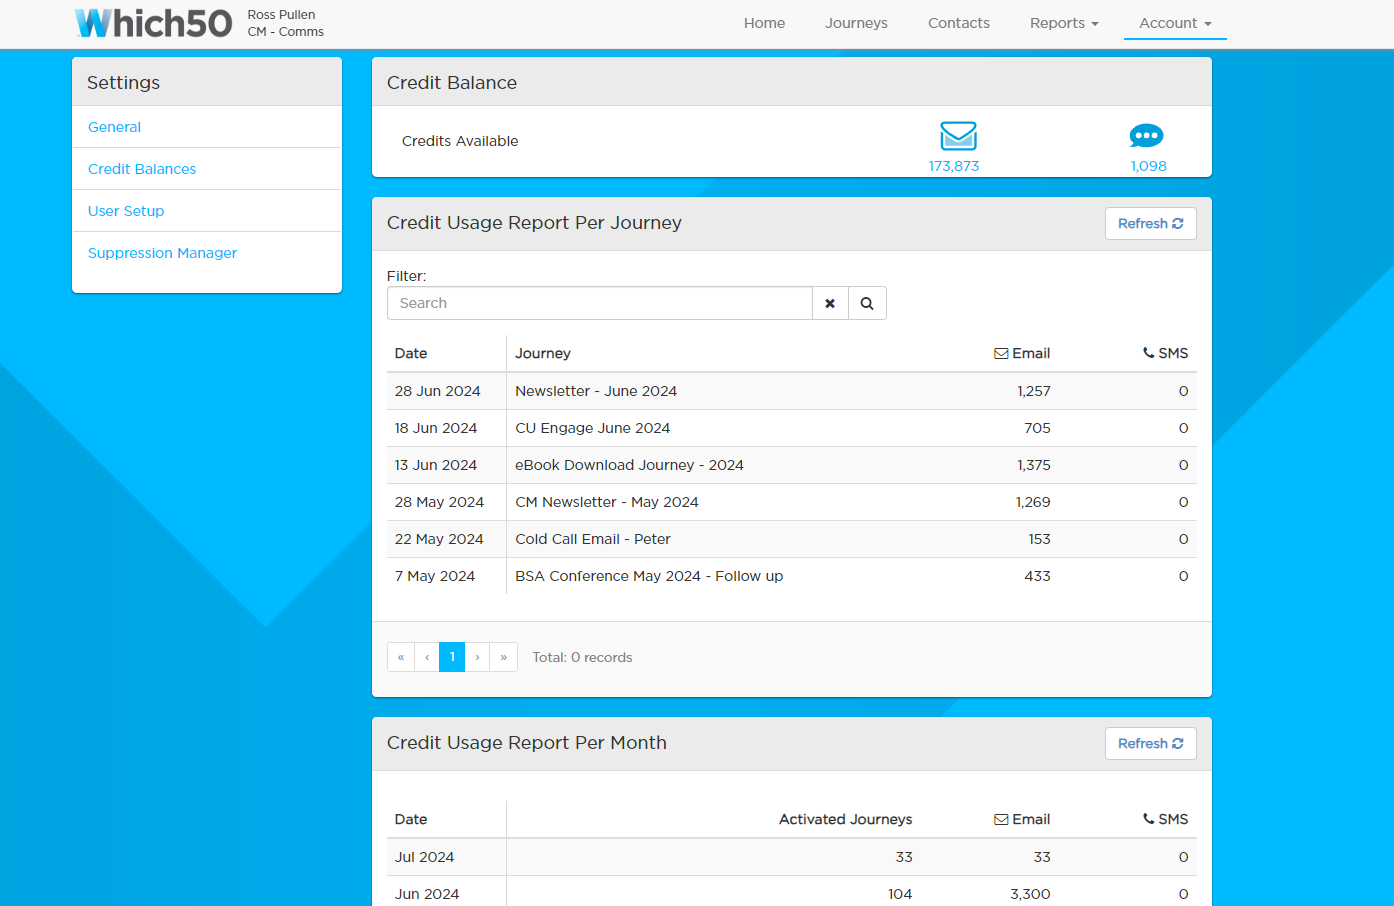1394x906 pixels.
Task: Select Cold Call Email - Peter row
Action: tap(792, 539)
